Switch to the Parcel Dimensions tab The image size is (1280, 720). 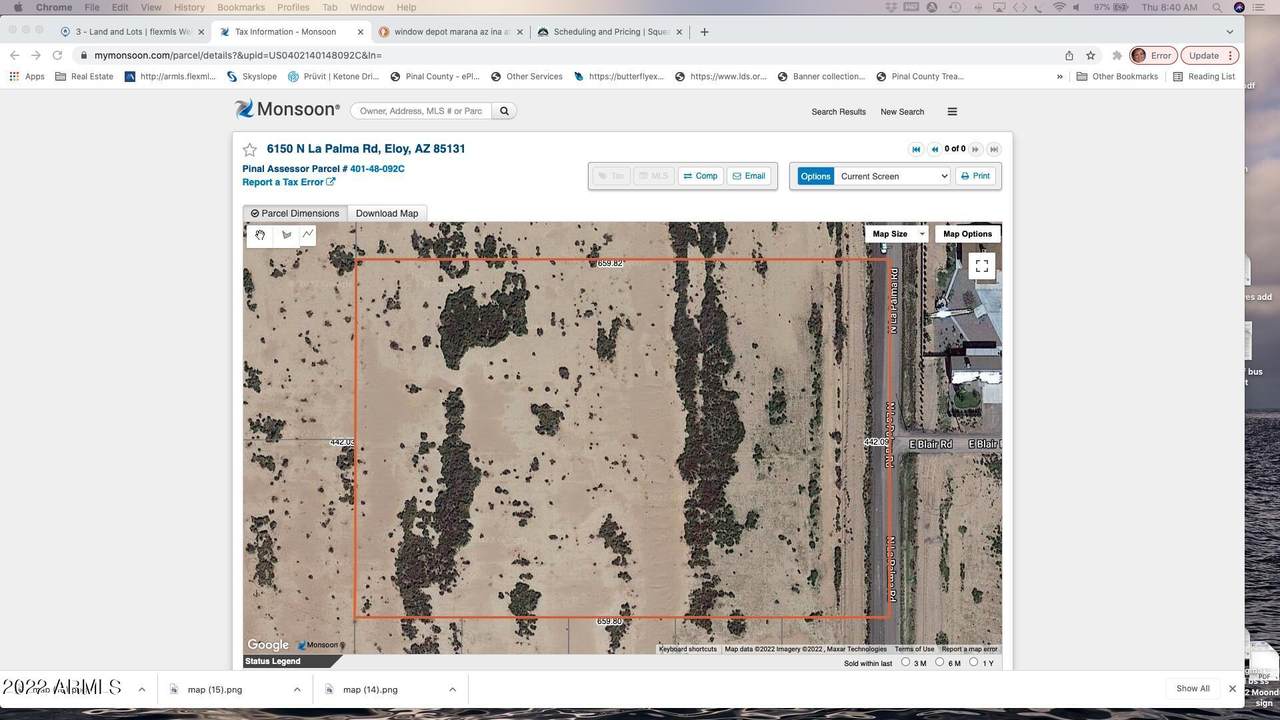point(295,213)
